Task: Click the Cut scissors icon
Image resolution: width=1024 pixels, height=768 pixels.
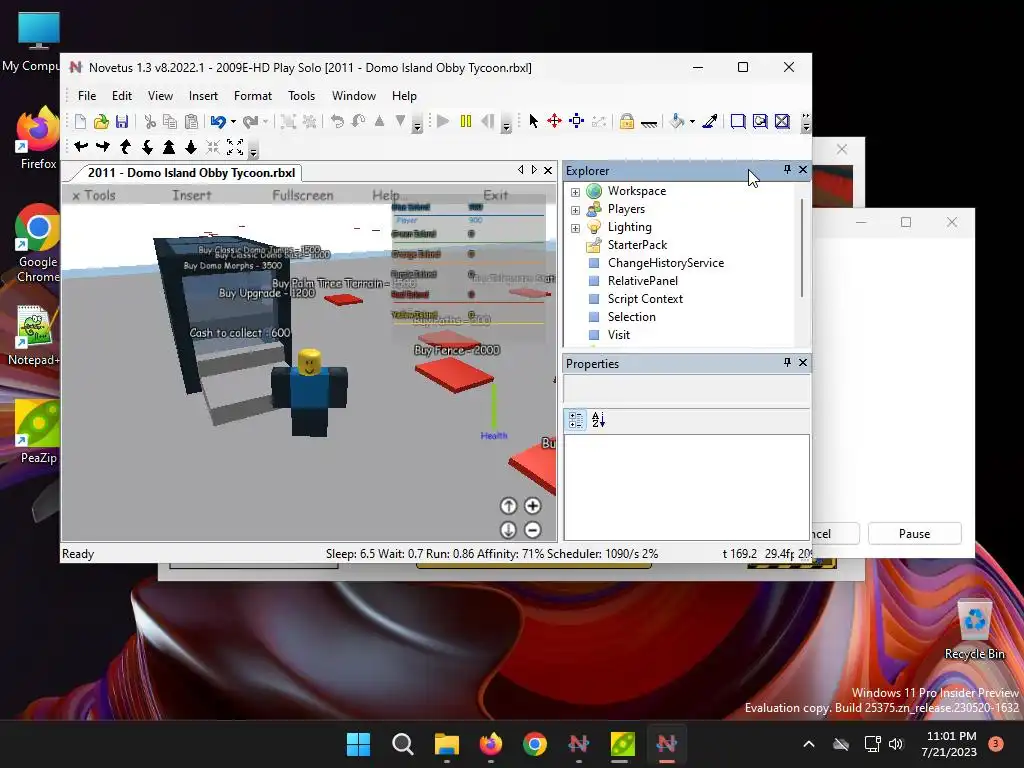Action: pos(150,121)
